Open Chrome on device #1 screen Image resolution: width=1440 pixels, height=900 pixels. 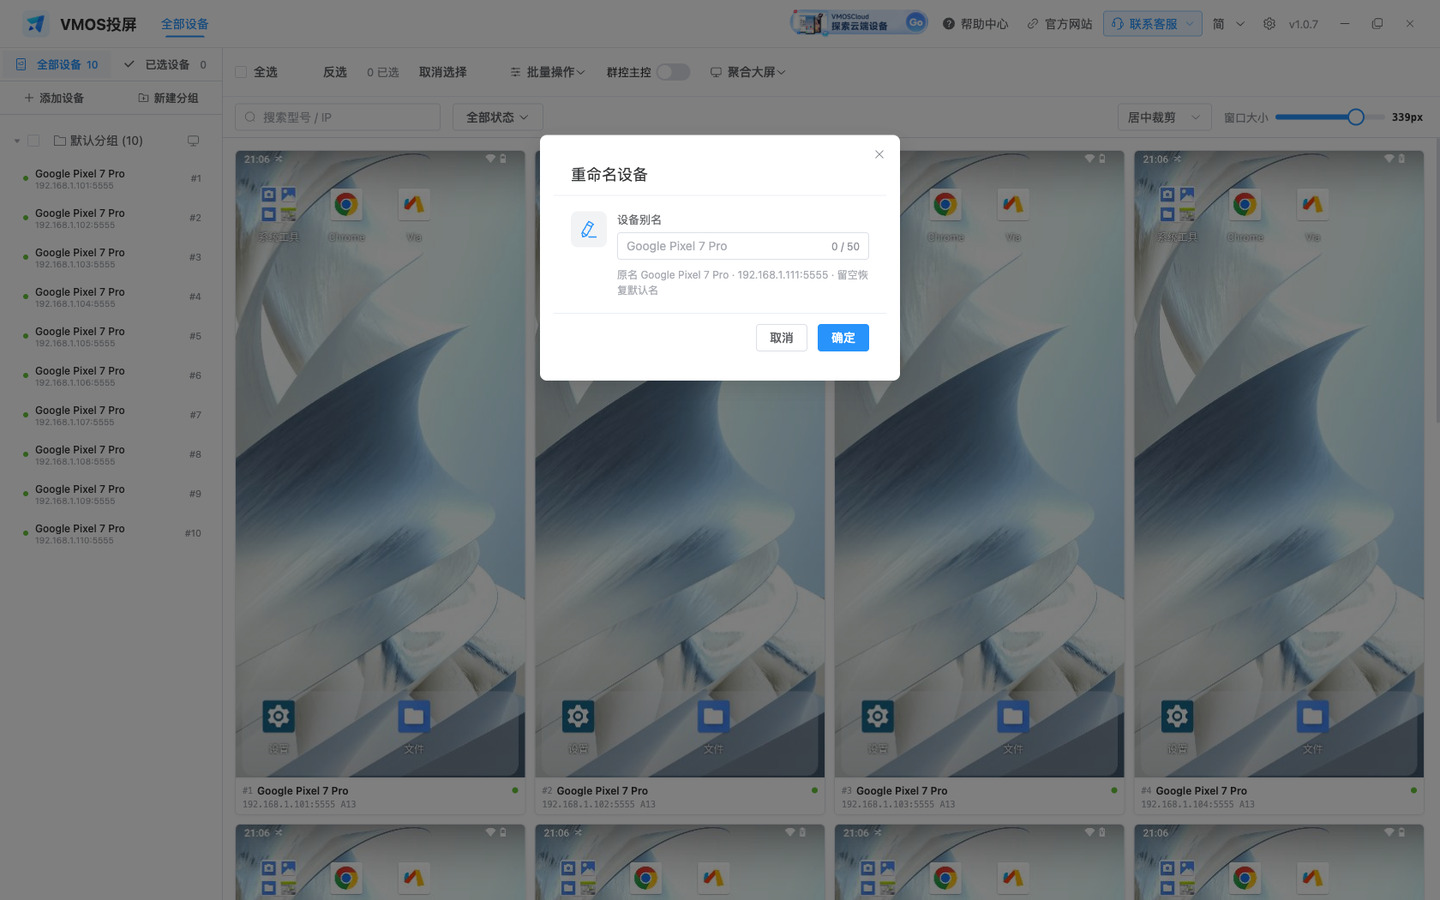click(346, 205)
